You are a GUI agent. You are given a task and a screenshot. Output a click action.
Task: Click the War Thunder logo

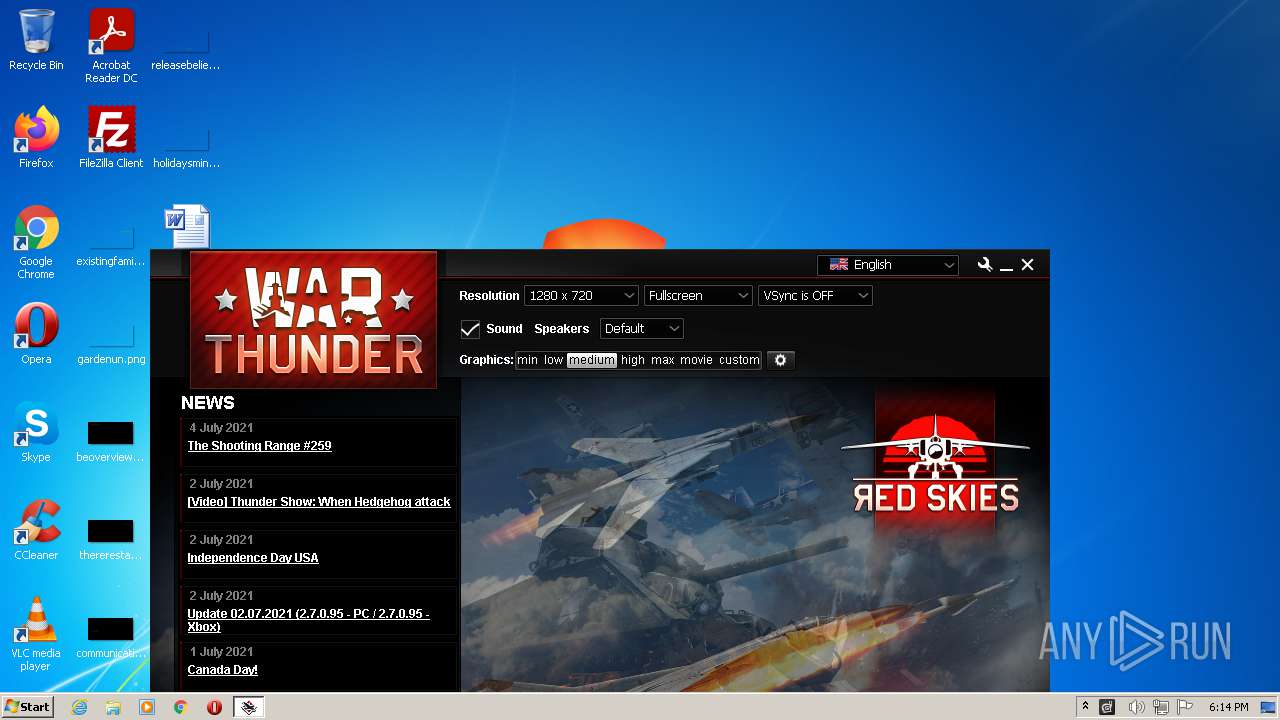coord(313,320)
